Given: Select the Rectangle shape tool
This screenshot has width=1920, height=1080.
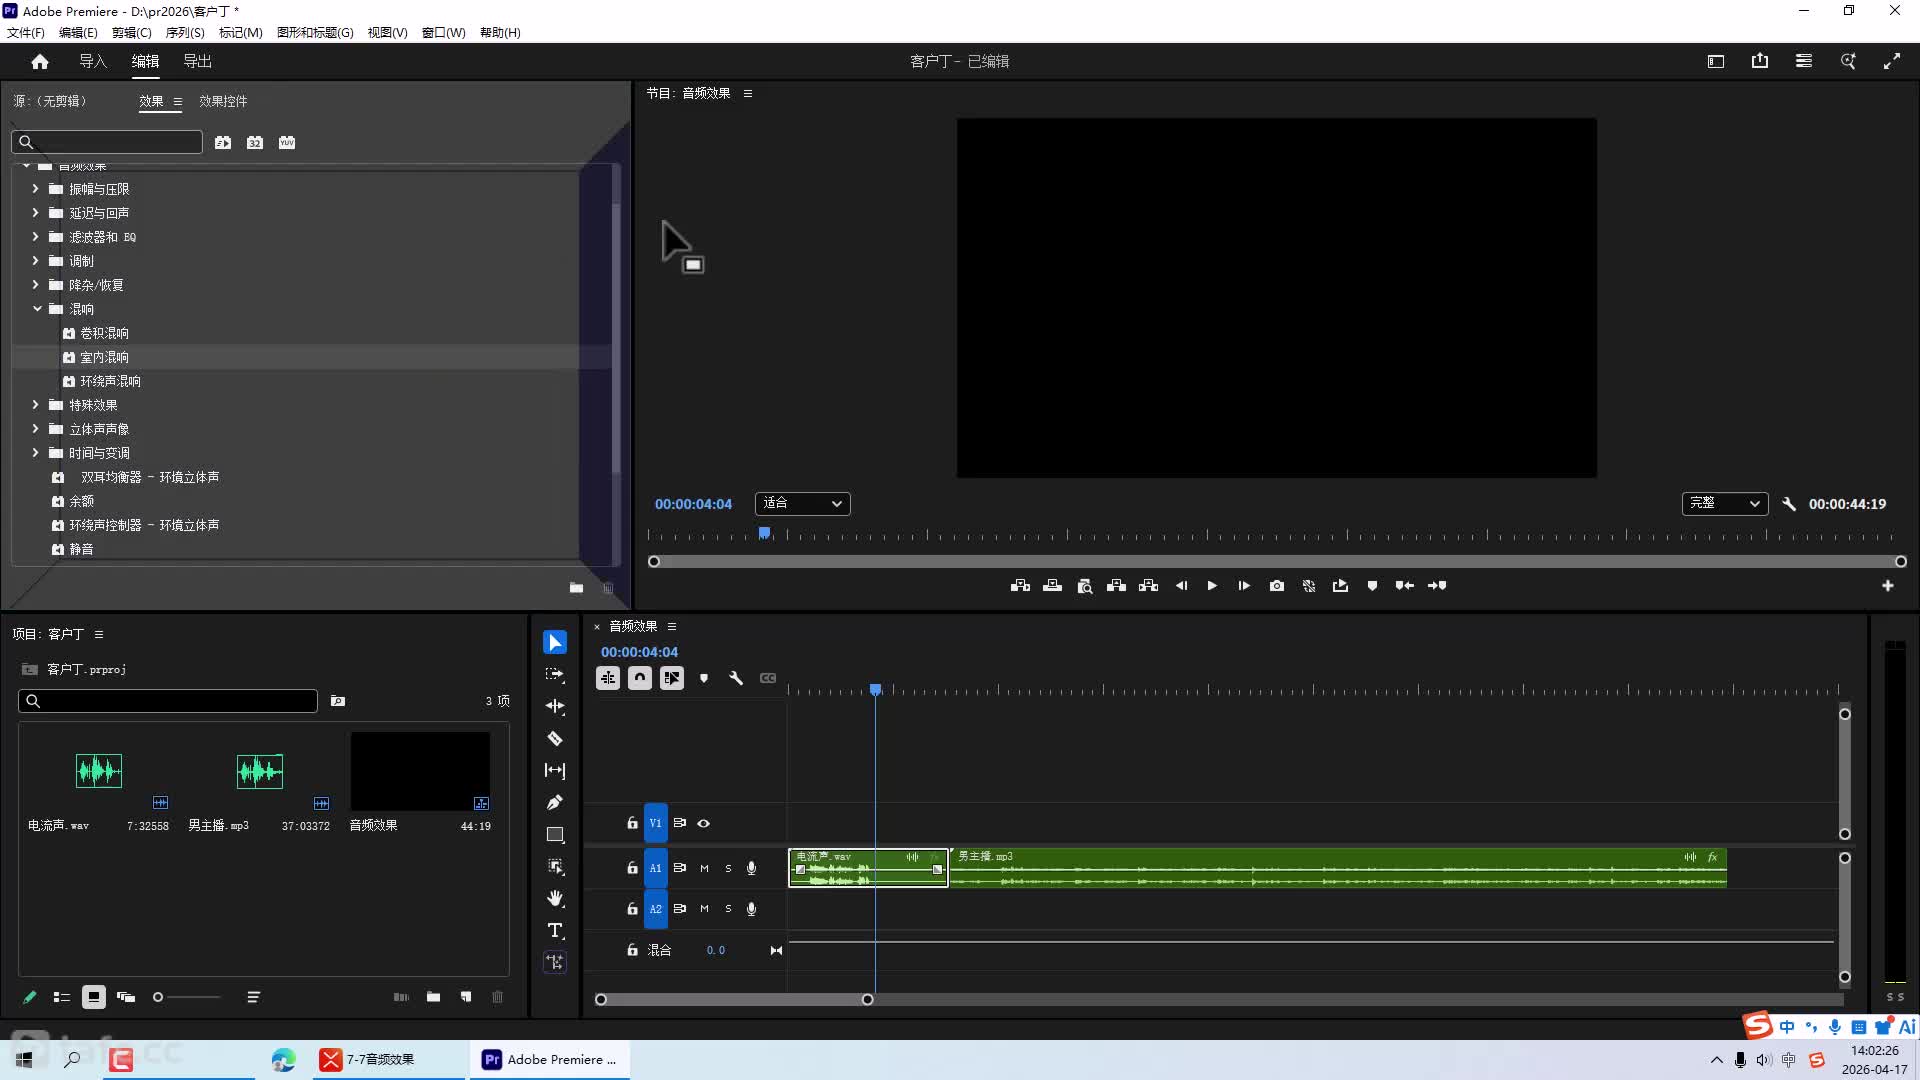Looking at the screenshot, I should [x=555, y=834].
